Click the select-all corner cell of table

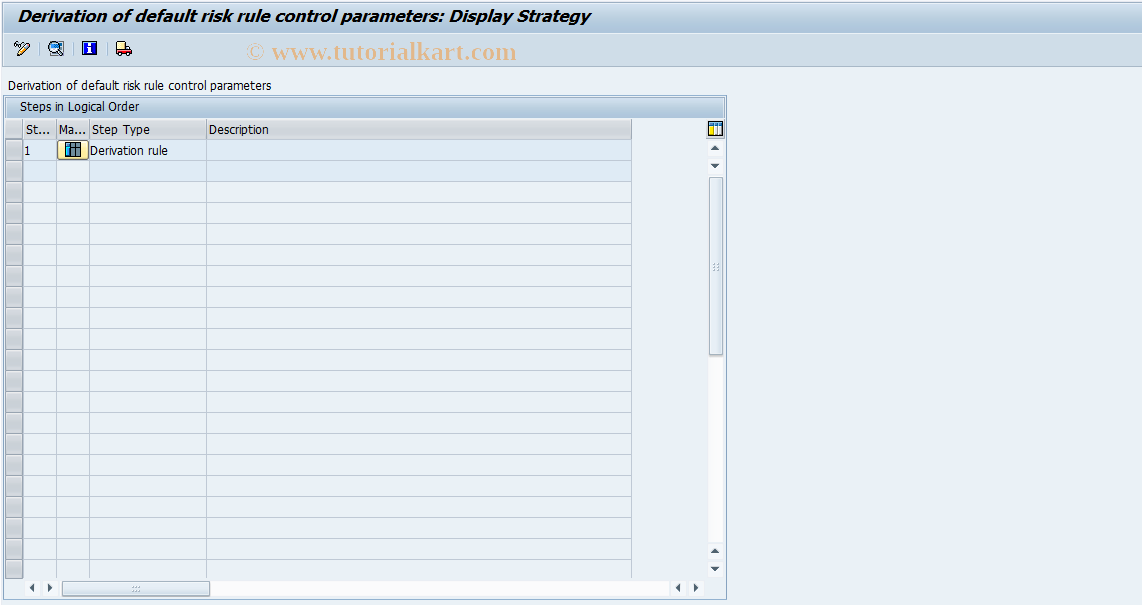pos(14,130)
